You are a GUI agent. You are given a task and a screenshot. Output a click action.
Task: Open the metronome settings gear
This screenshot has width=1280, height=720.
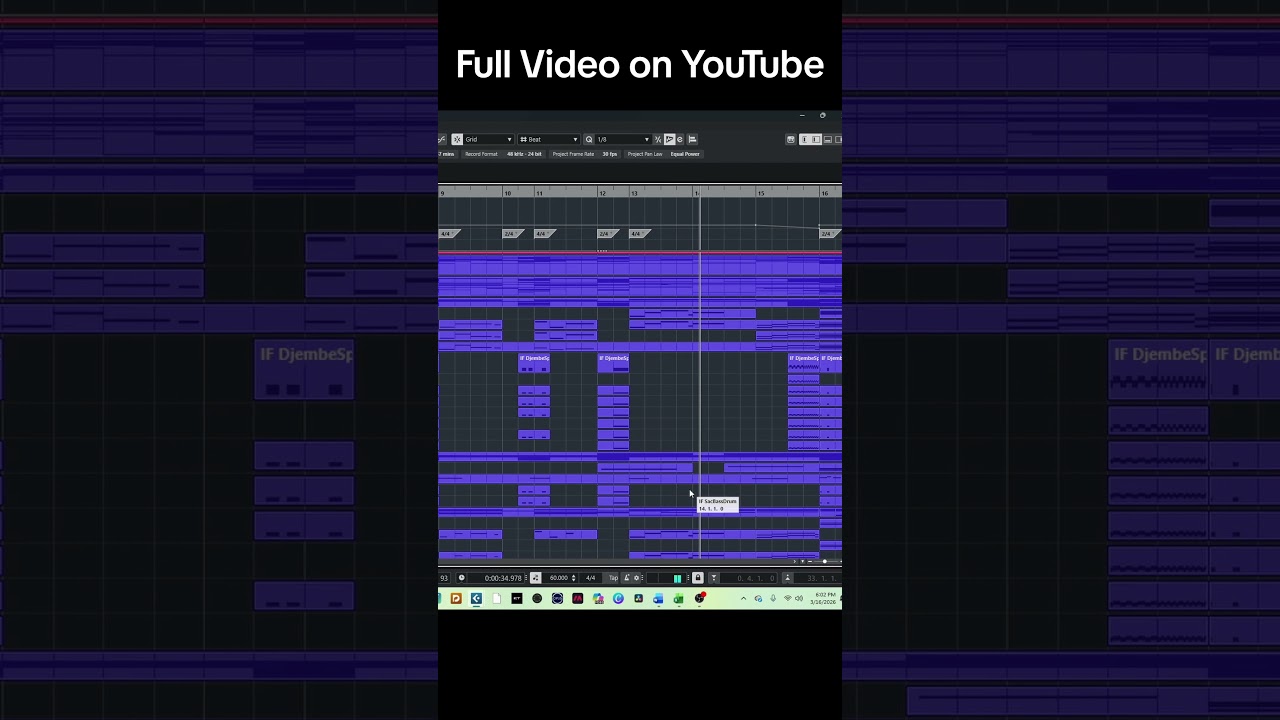click(636, 578)
